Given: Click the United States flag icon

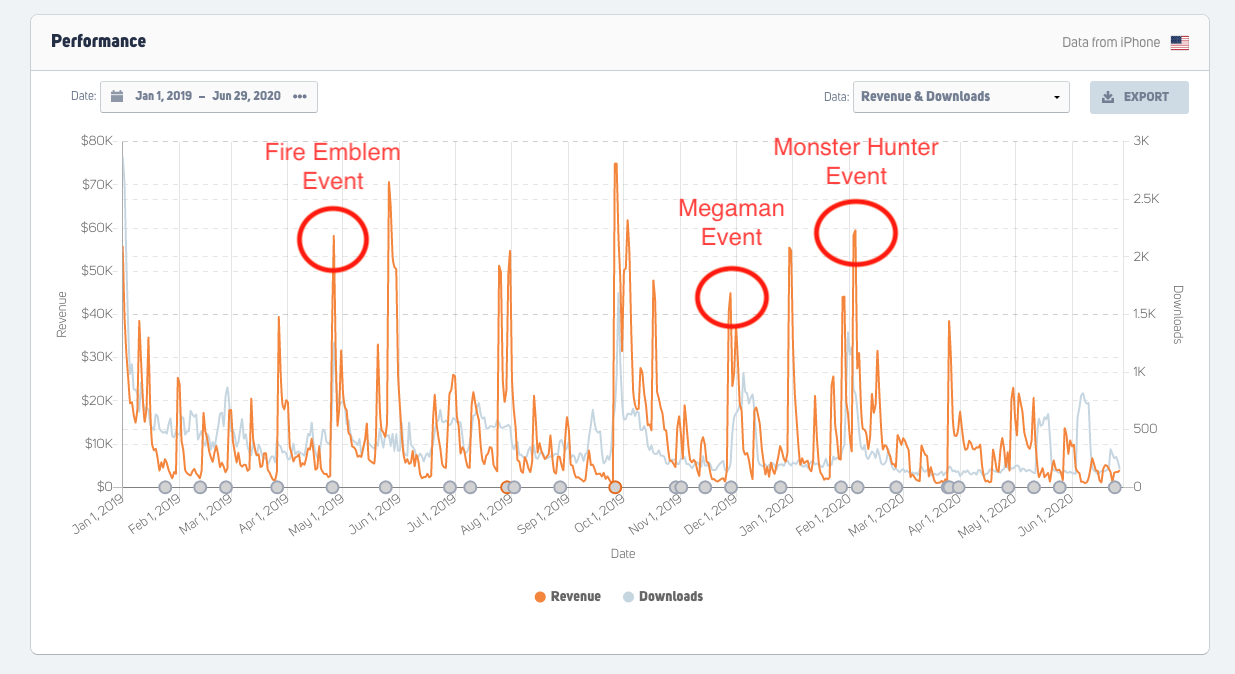Looking at the screenshot, I should (x=1180, y=43).
